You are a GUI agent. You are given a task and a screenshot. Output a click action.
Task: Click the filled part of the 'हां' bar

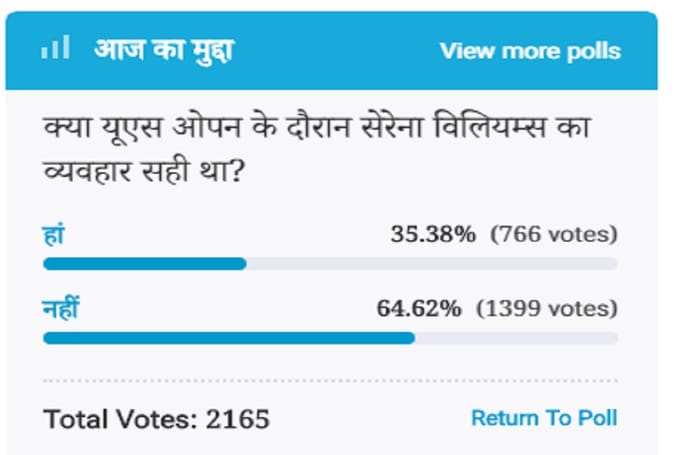(144, 264)
